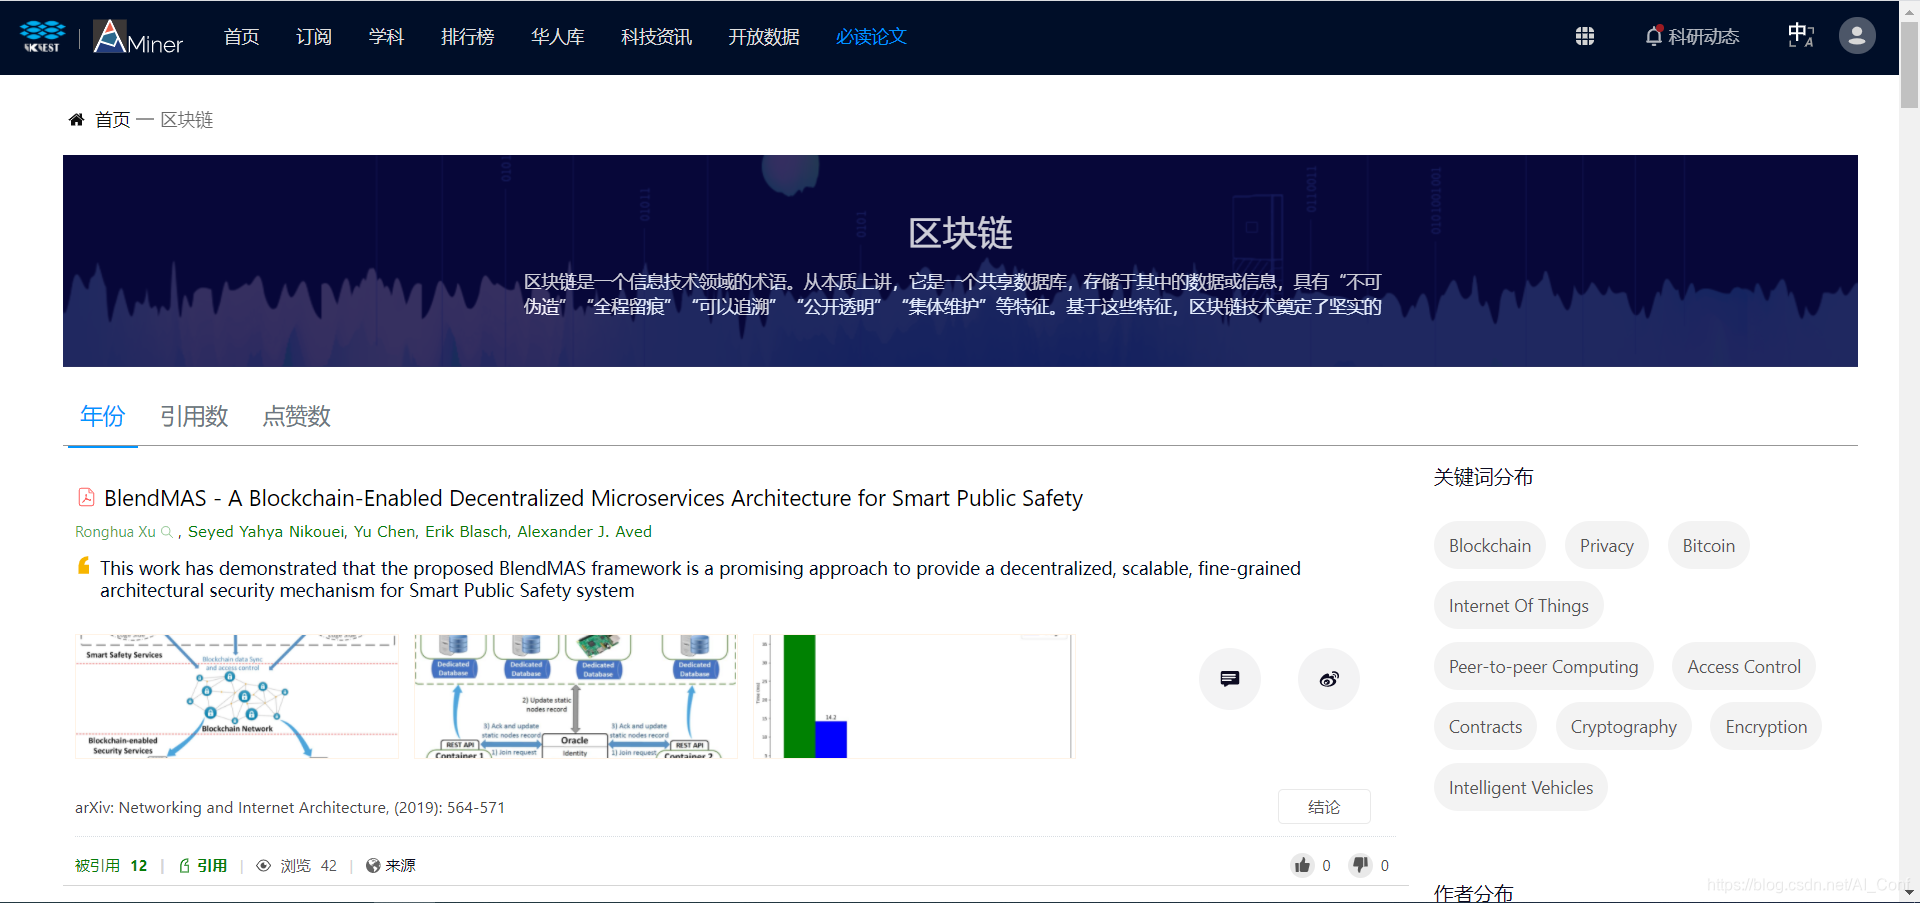This screenshot has height=903, width=1920.
Task: Click the 区块链 banner heading
Action: click(x=960, y=233)
